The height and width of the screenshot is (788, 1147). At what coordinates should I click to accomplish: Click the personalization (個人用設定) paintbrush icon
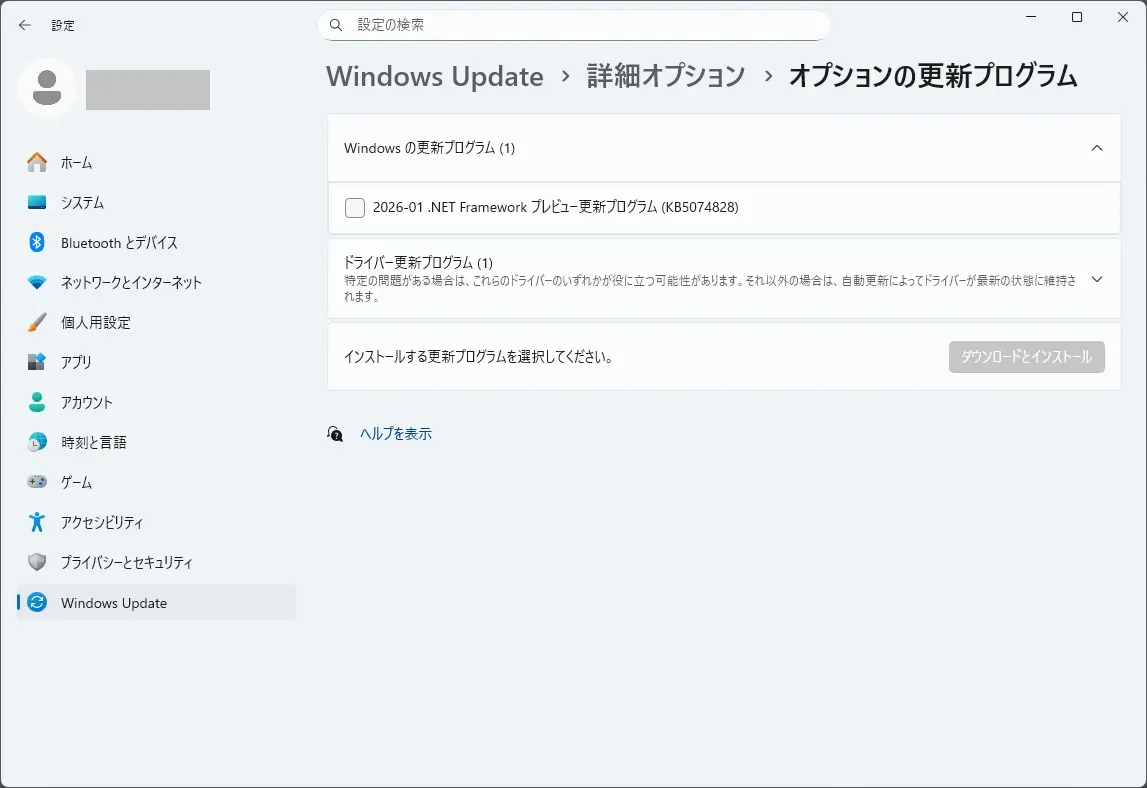[x=37, y=322]
